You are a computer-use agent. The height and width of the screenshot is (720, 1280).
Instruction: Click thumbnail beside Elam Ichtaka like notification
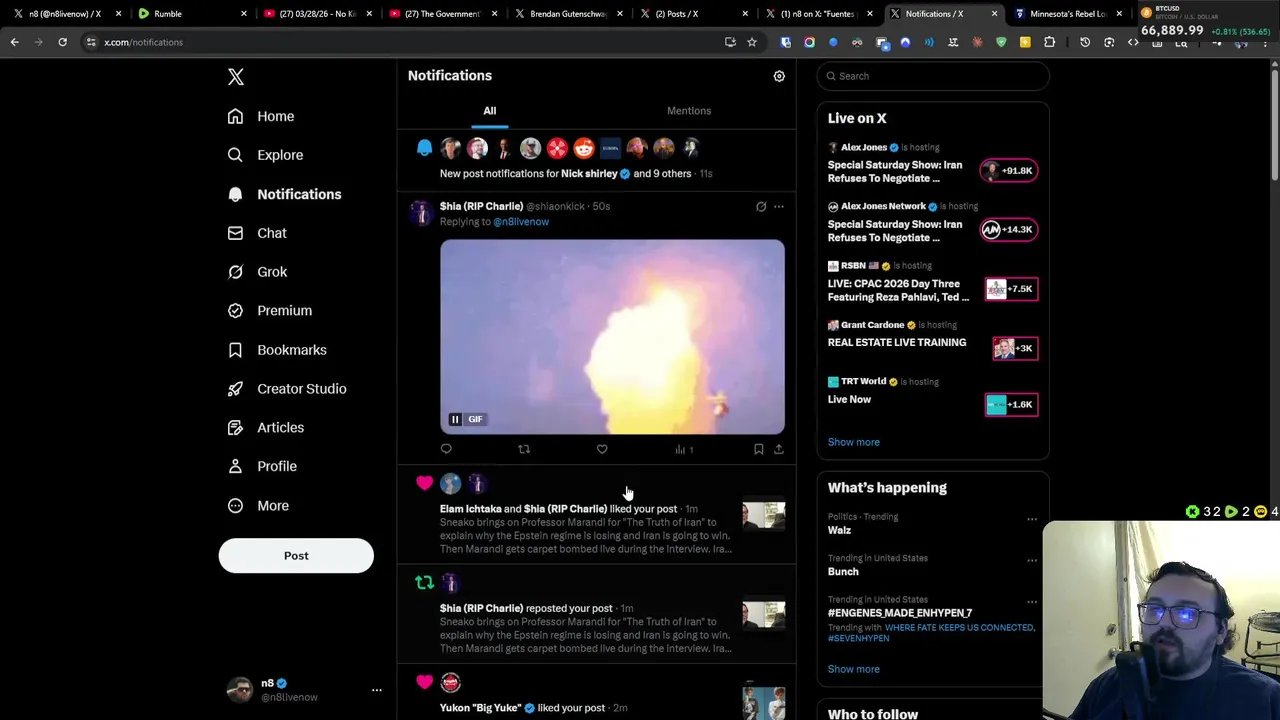tap(764, 515)
